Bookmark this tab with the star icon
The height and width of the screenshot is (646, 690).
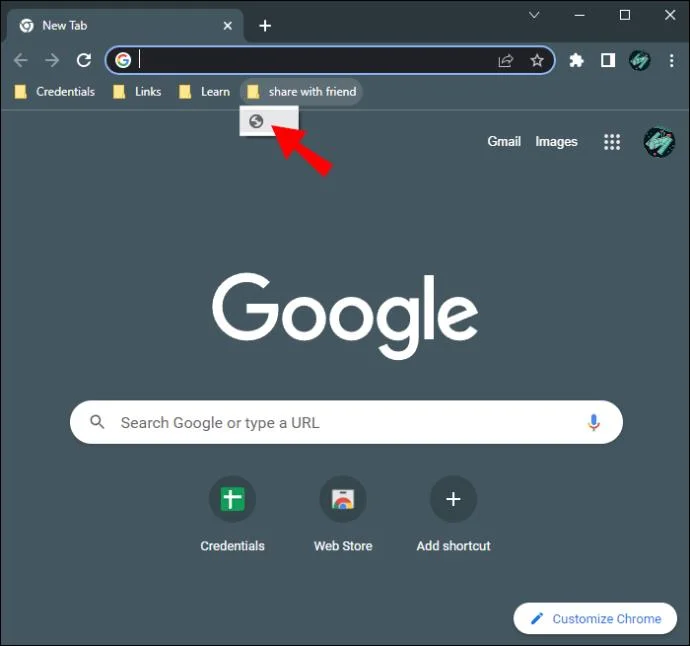[537, 60]
